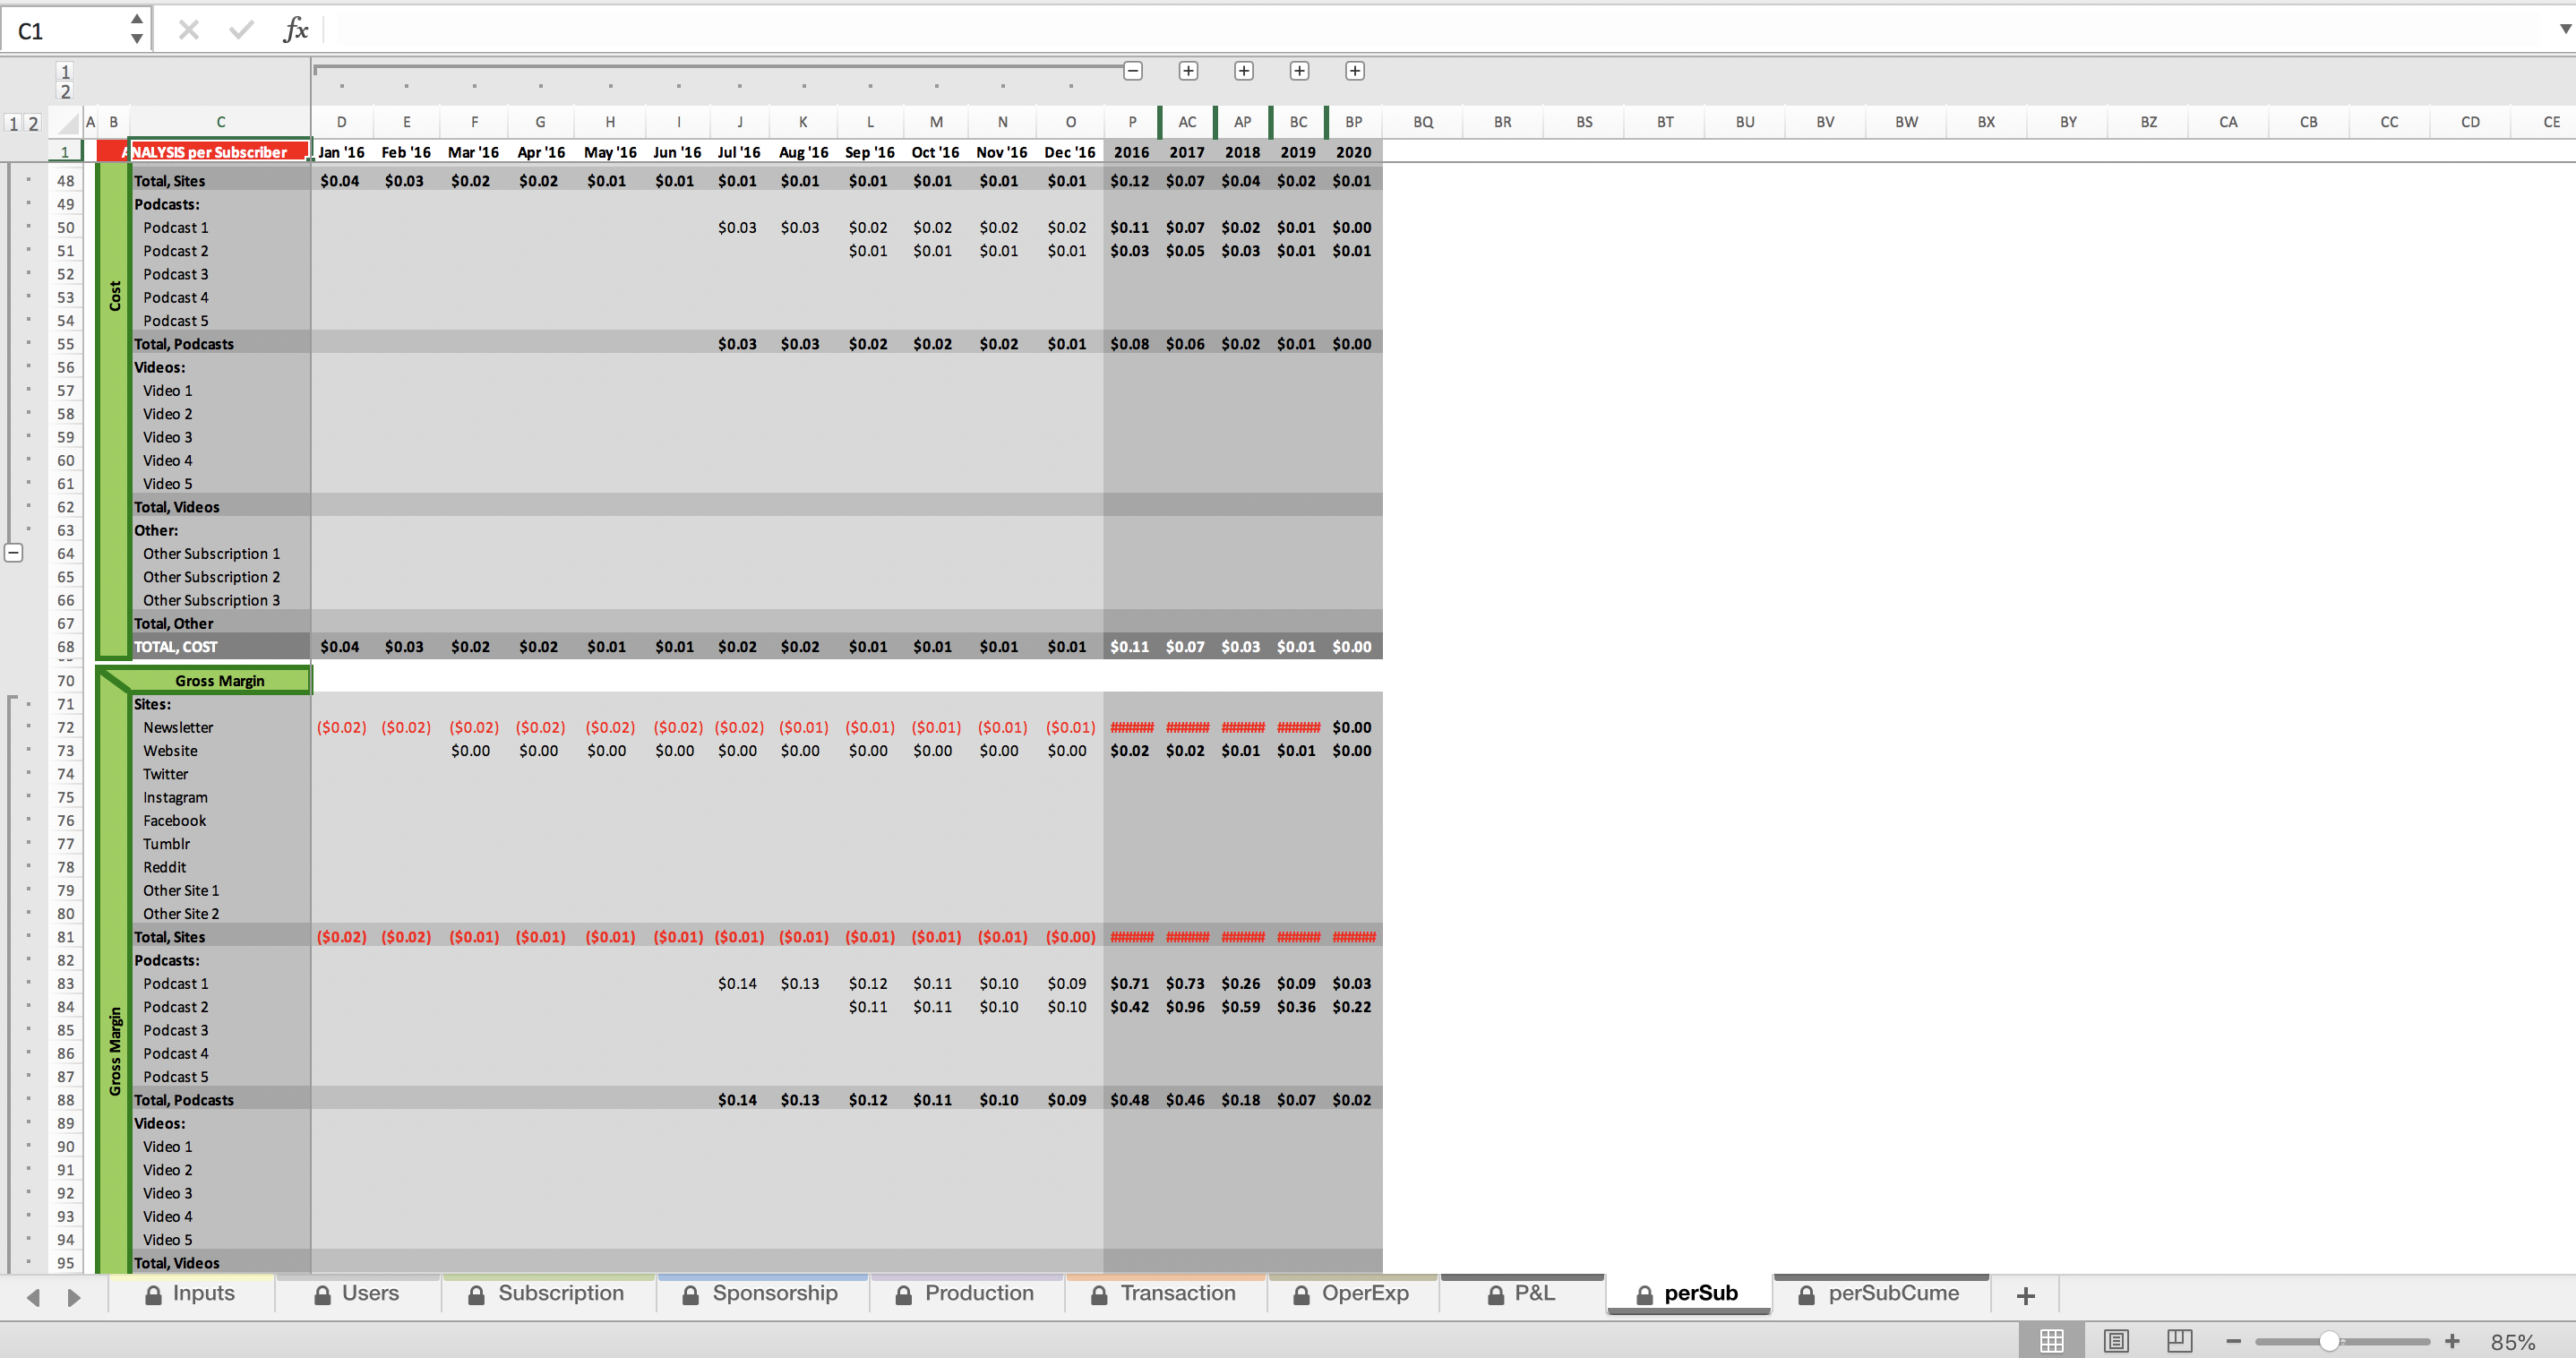Select column AC header
This screenshot has height=1358, width=2576.
(1187, 122)
